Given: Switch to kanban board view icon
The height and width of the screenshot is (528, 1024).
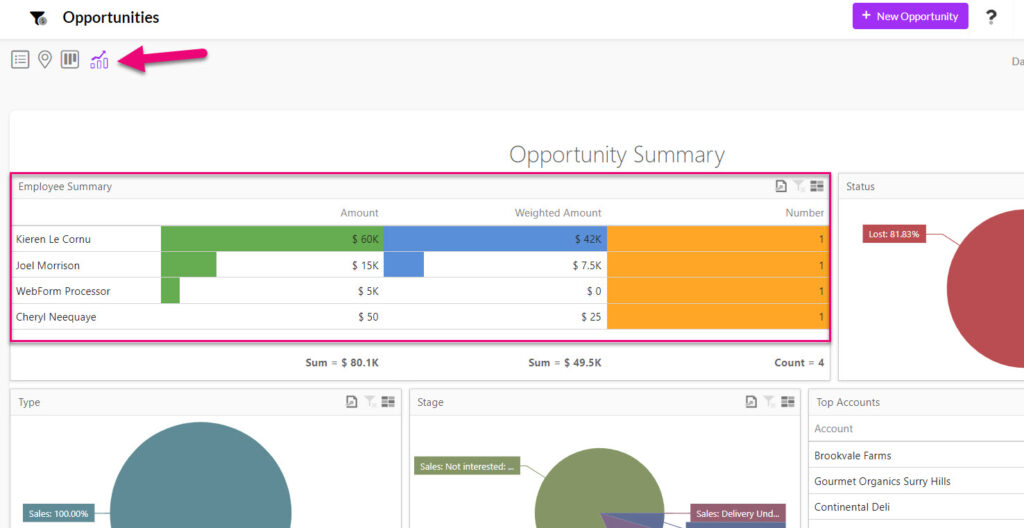Looking at the screenshot, I should tap(70, 59).
